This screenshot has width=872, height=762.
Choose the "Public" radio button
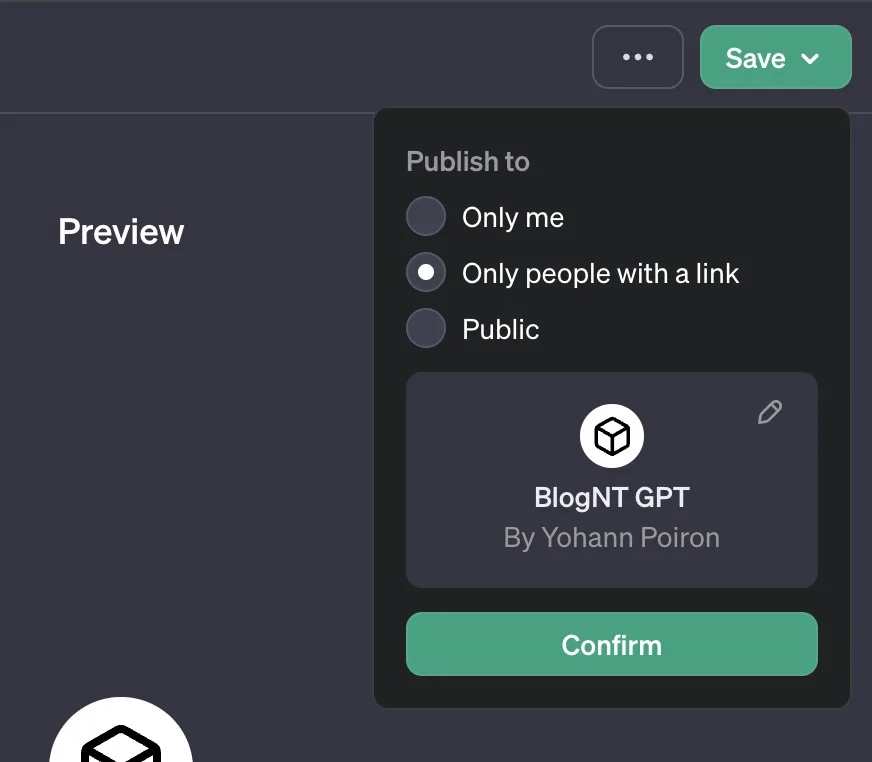coord(426,329)
